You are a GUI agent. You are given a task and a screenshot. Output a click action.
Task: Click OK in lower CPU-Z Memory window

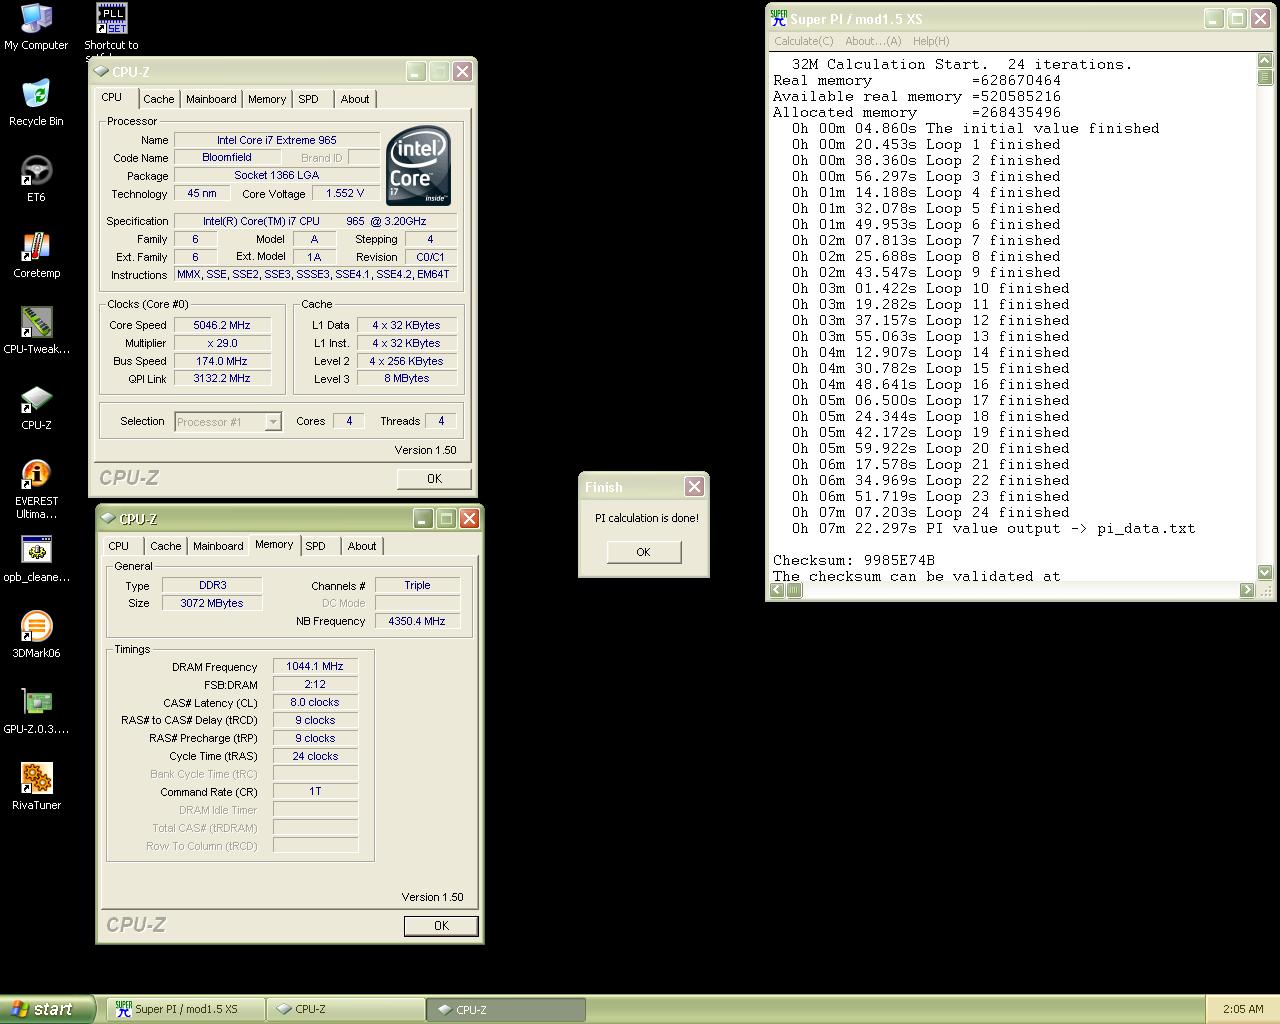tap(441, 926)
